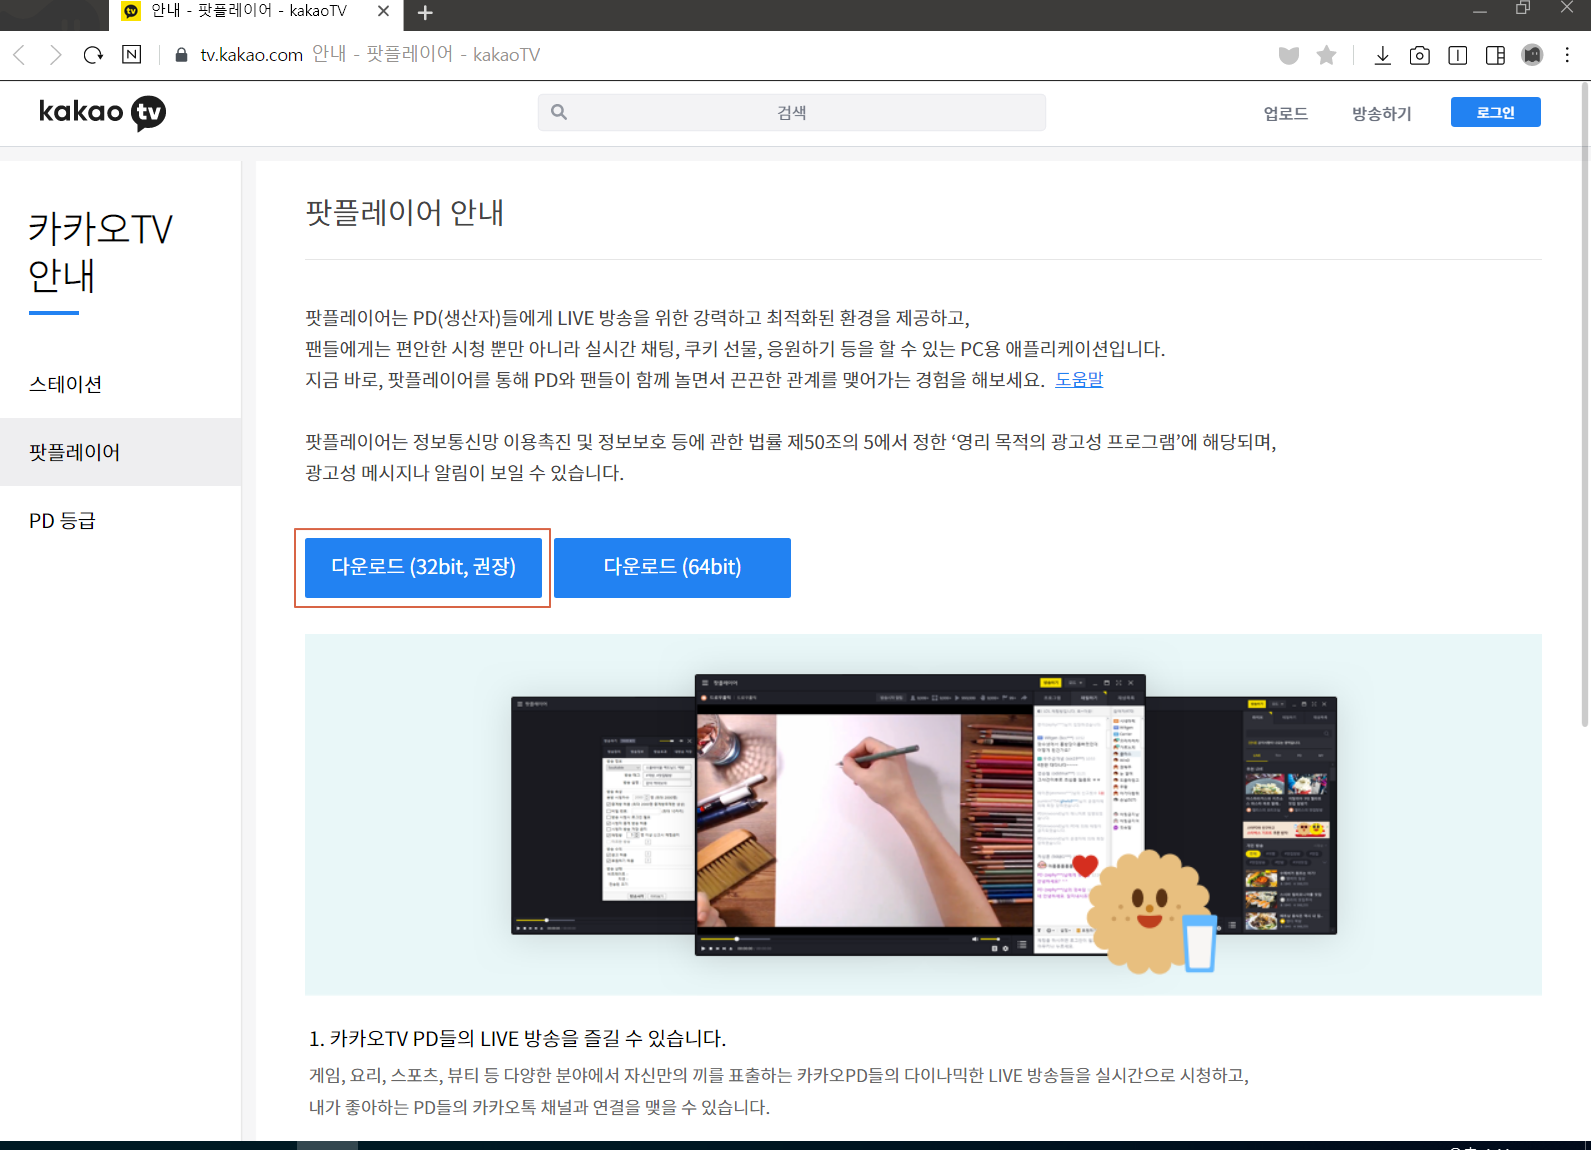Click the 팟플레이어 안내 page heading
The image size is (1591, 1150).
click(x=404, y=212)
